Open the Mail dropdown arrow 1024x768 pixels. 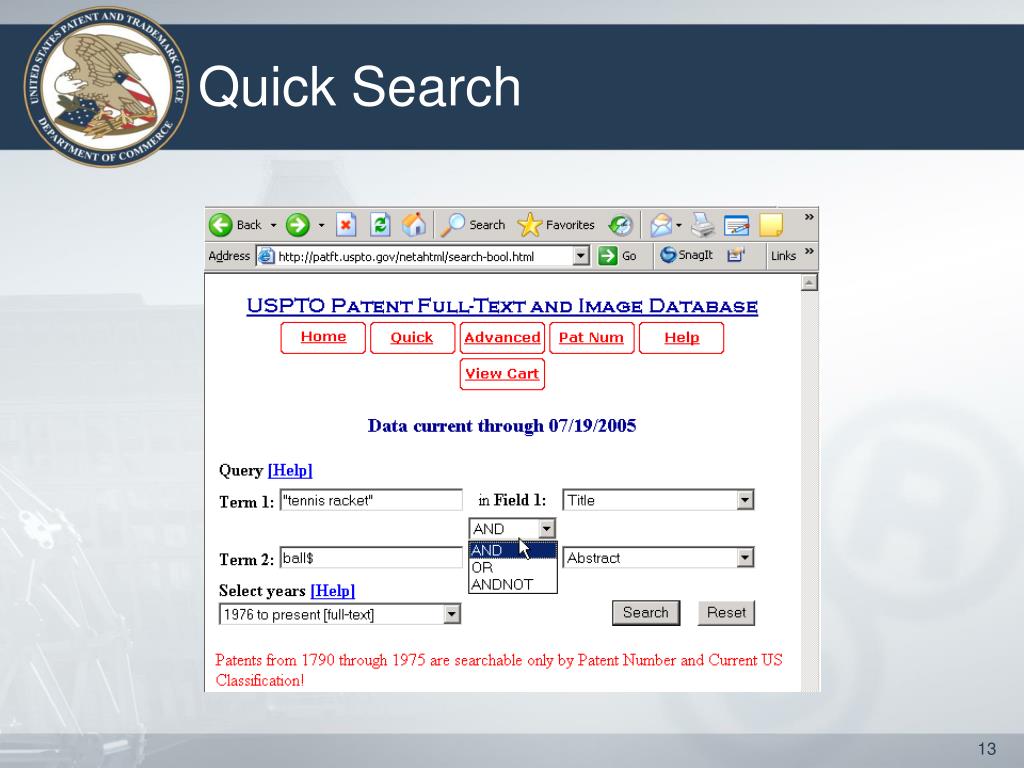[x=679, y=225]
